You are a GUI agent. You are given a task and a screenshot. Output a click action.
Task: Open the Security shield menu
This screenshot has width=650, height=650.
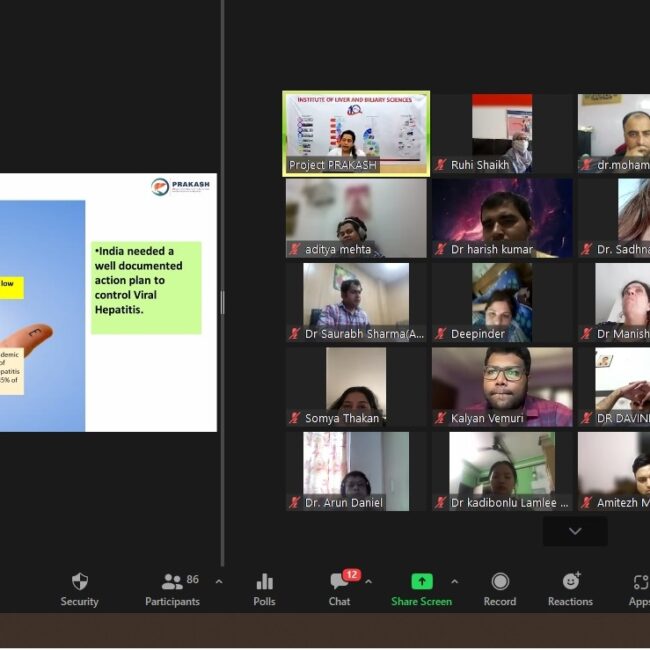coord(79,589)
